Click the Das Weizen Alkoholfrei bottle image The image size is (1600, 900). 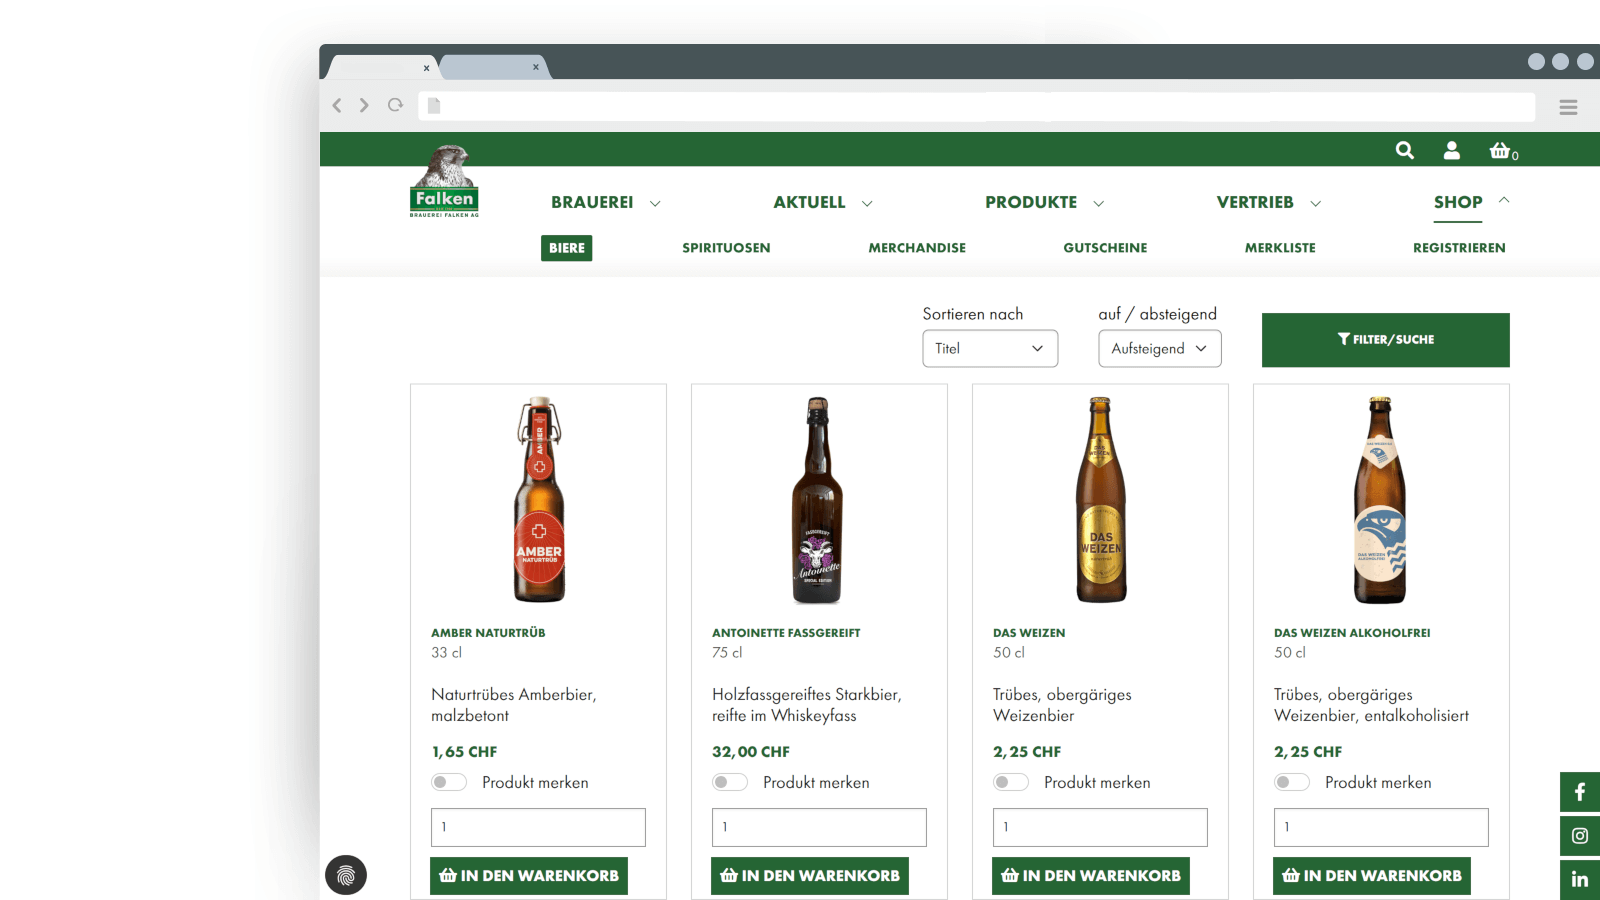pos(1380,500)
